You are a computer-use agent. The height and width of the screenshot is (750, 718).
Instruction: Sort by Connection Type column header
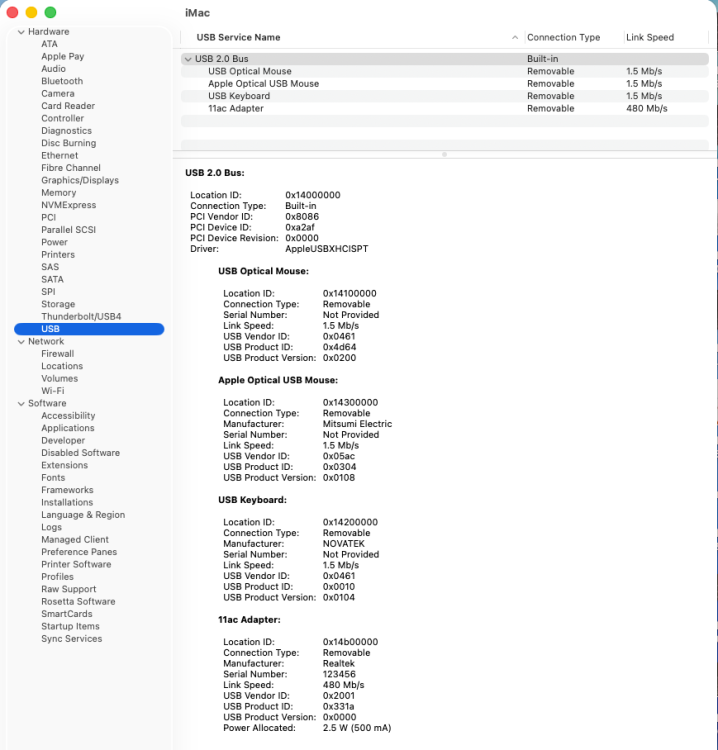point(563,37)
